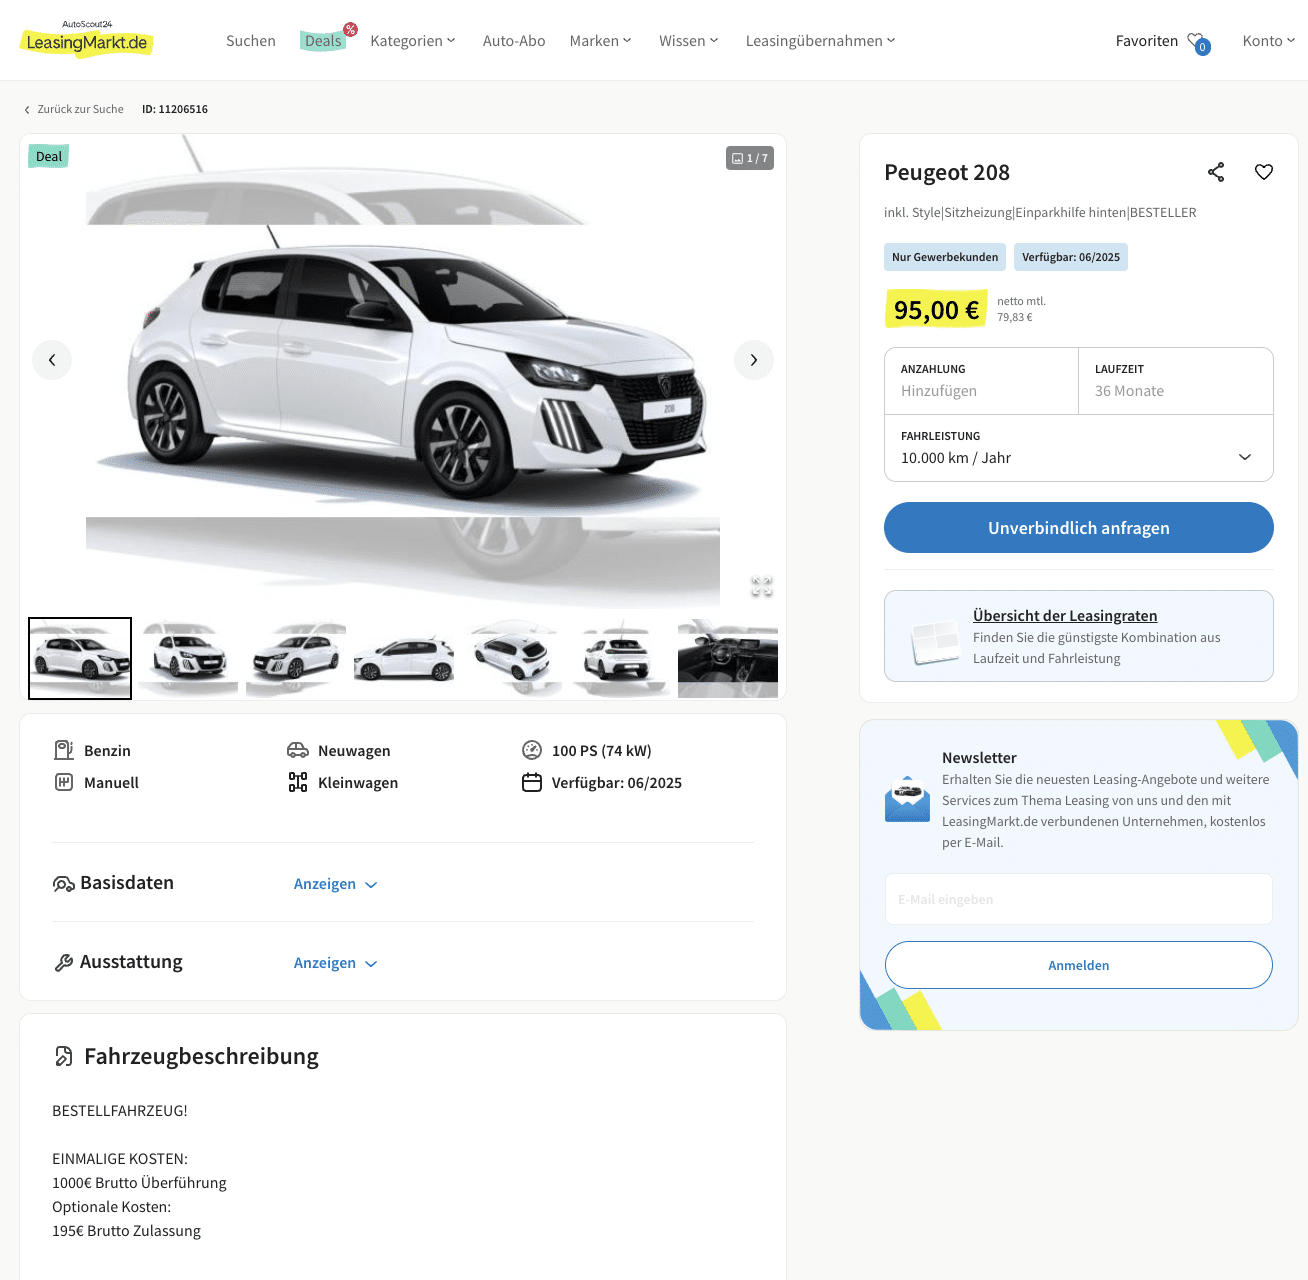Click the Kleinwagen category icon

coord(298,782)
